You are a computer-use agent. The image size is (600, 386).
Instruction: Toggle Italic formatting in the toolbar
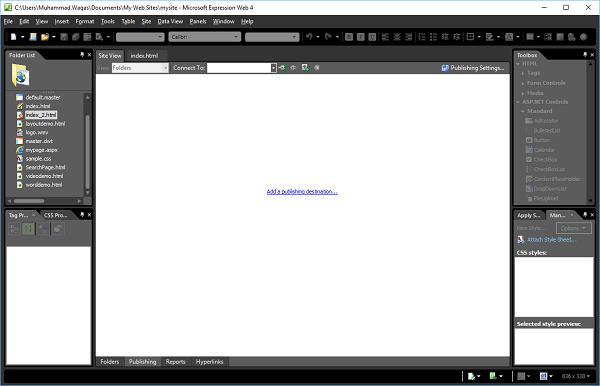pyautogui.click(x=360, y=37)
